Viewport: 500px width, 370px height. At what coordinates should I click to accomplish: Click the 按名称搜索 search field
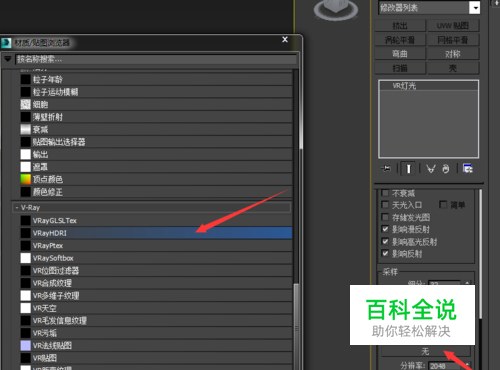pos(156,59)
